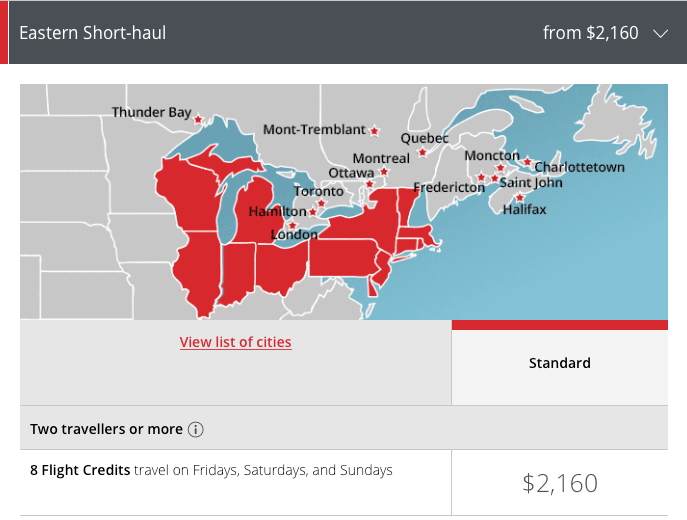Click the Mont-Tremblant star marker
This screenshot has height=520, width=687.
click(374, 131)
